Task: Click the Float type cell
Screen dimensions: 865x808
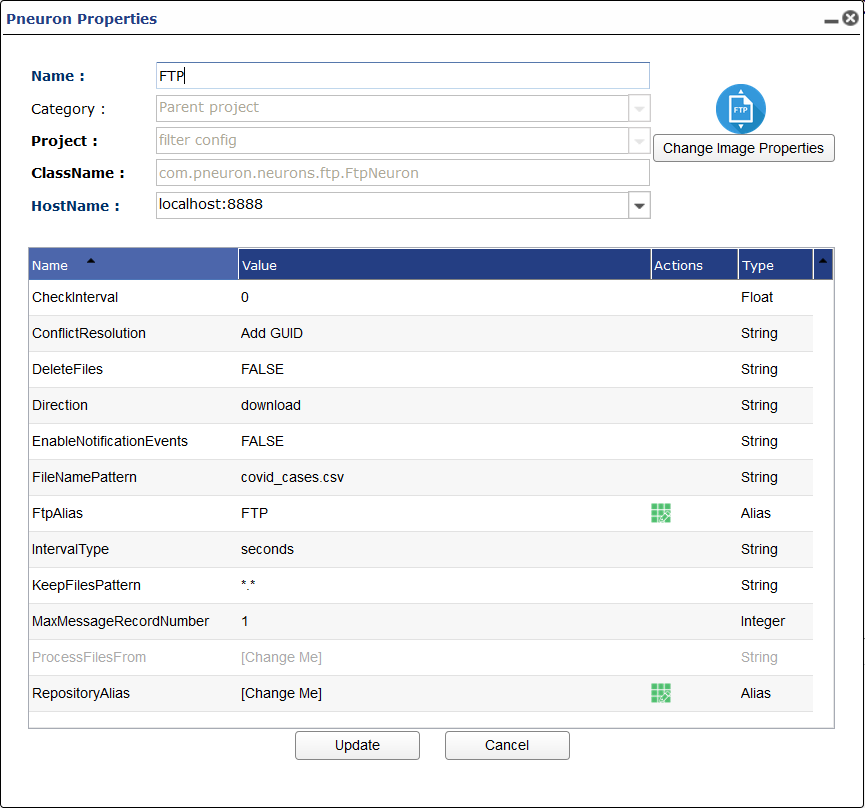Action: click(756, 297)
